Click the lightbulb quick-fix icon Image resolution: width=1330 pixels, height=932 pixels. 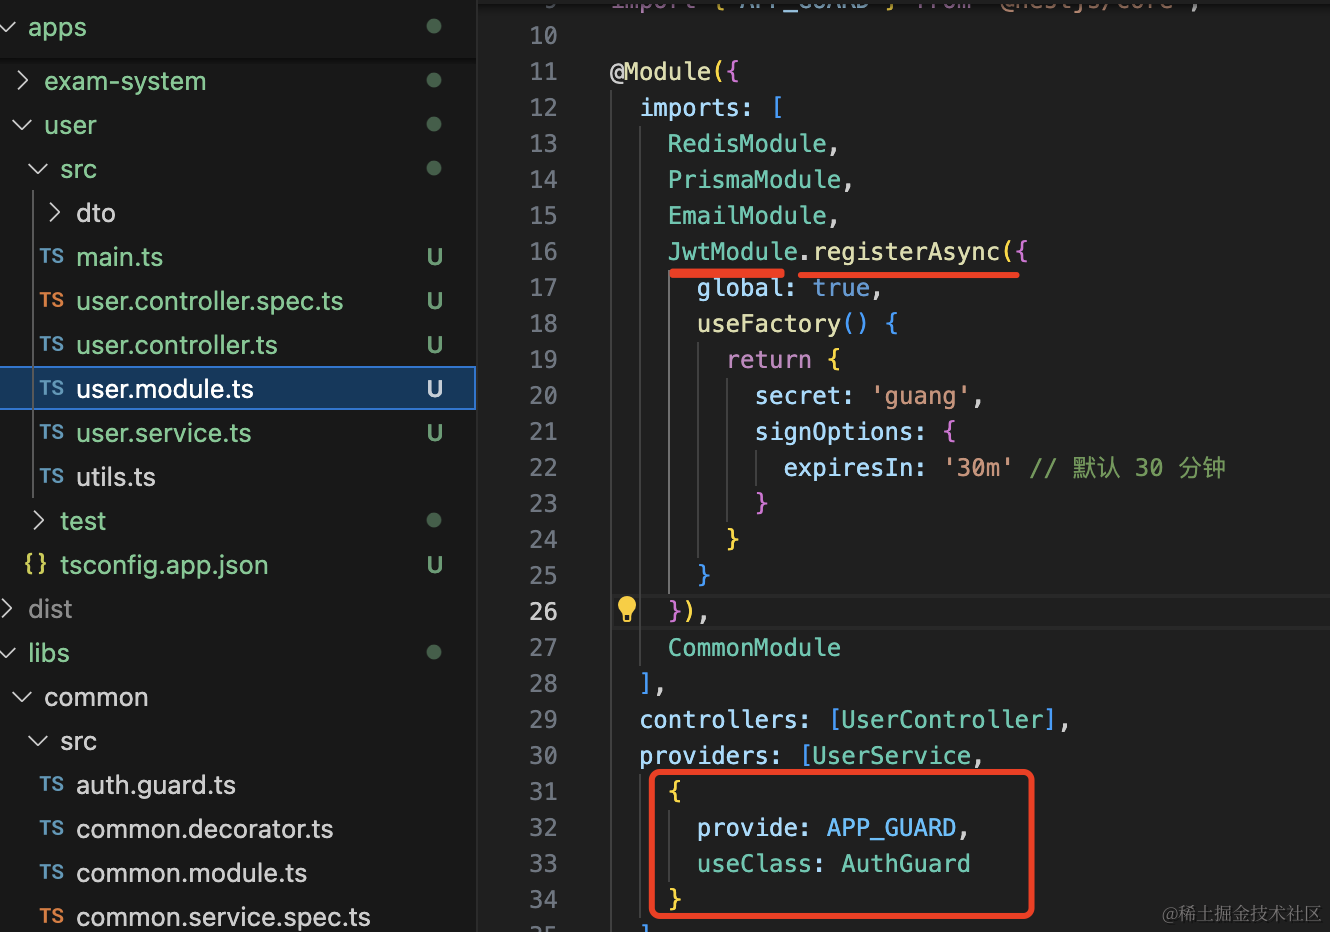[x=627, y=608]
